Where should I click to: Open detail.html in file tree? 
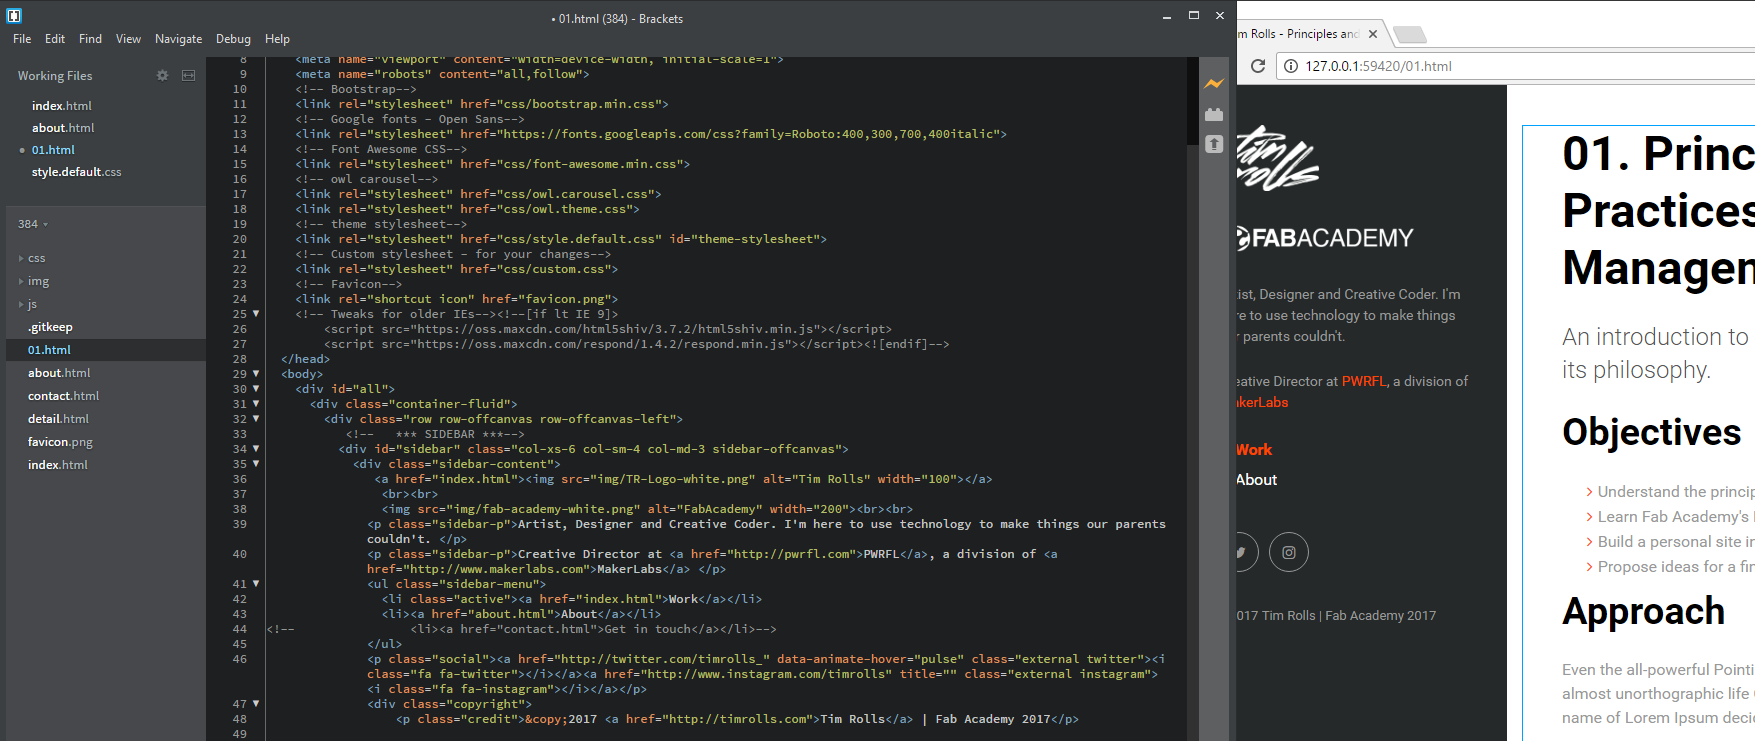pos(58,419)
